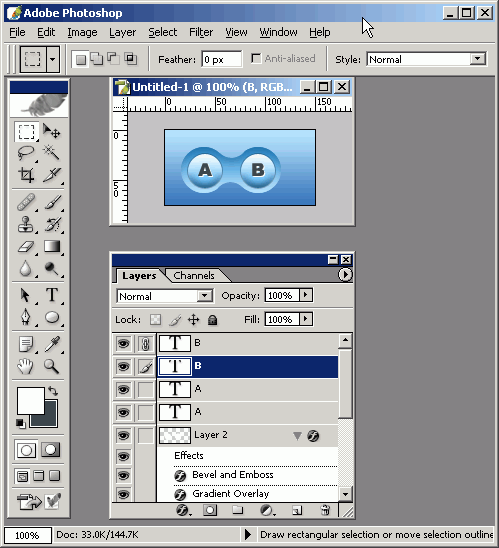Viewport: 499px width, 548px height.
Task: Switch to the Channels tab
Action: point(194,275)
